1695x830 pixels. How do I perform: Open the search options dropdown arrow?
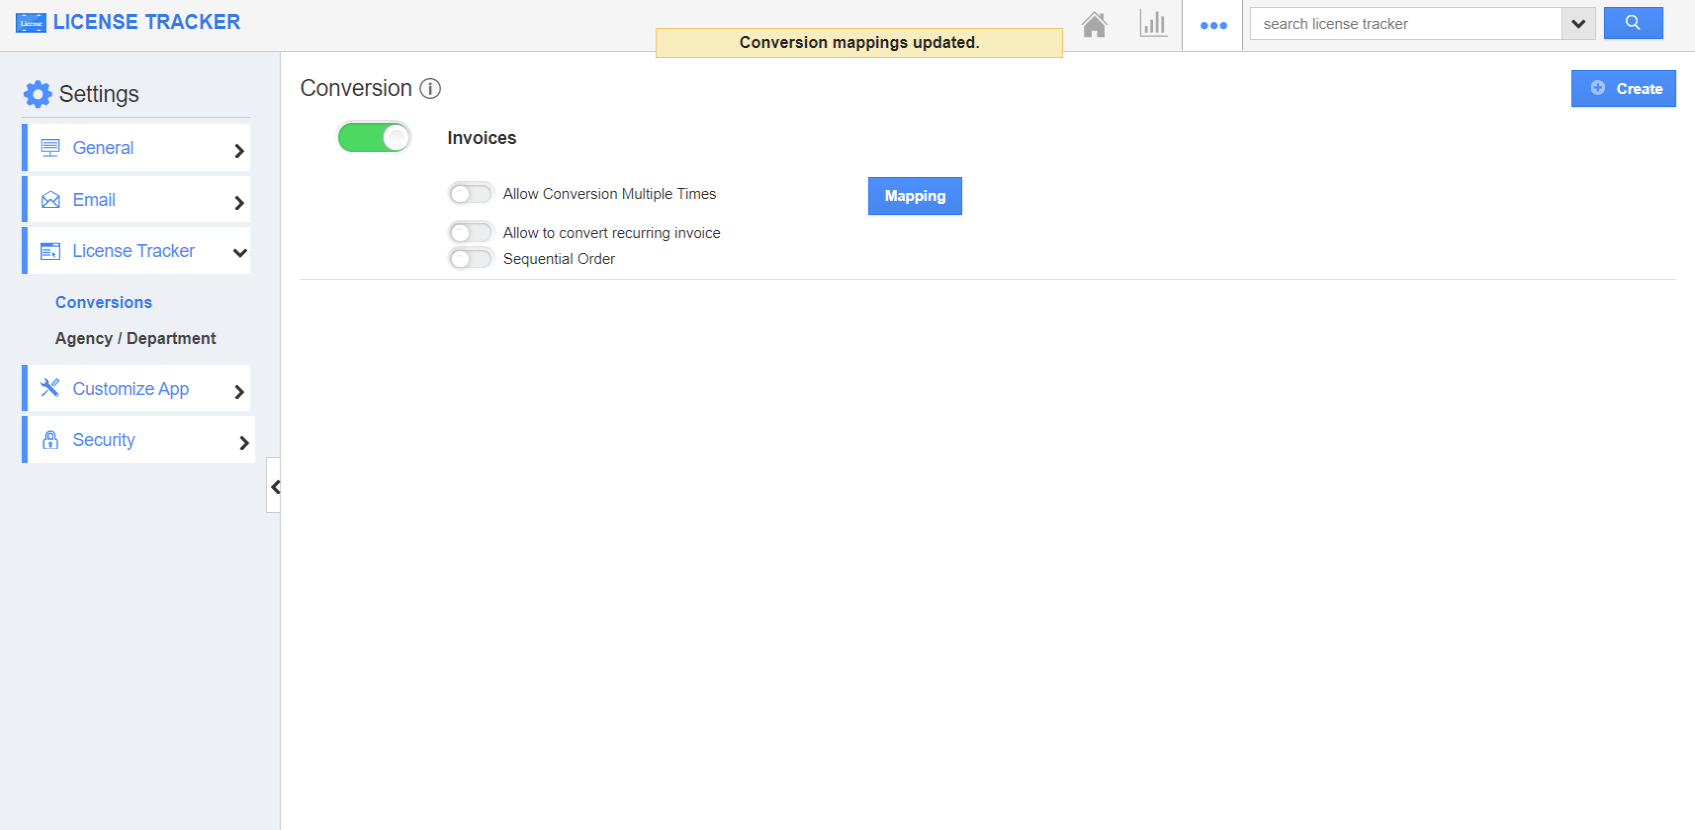(1578, 24)
